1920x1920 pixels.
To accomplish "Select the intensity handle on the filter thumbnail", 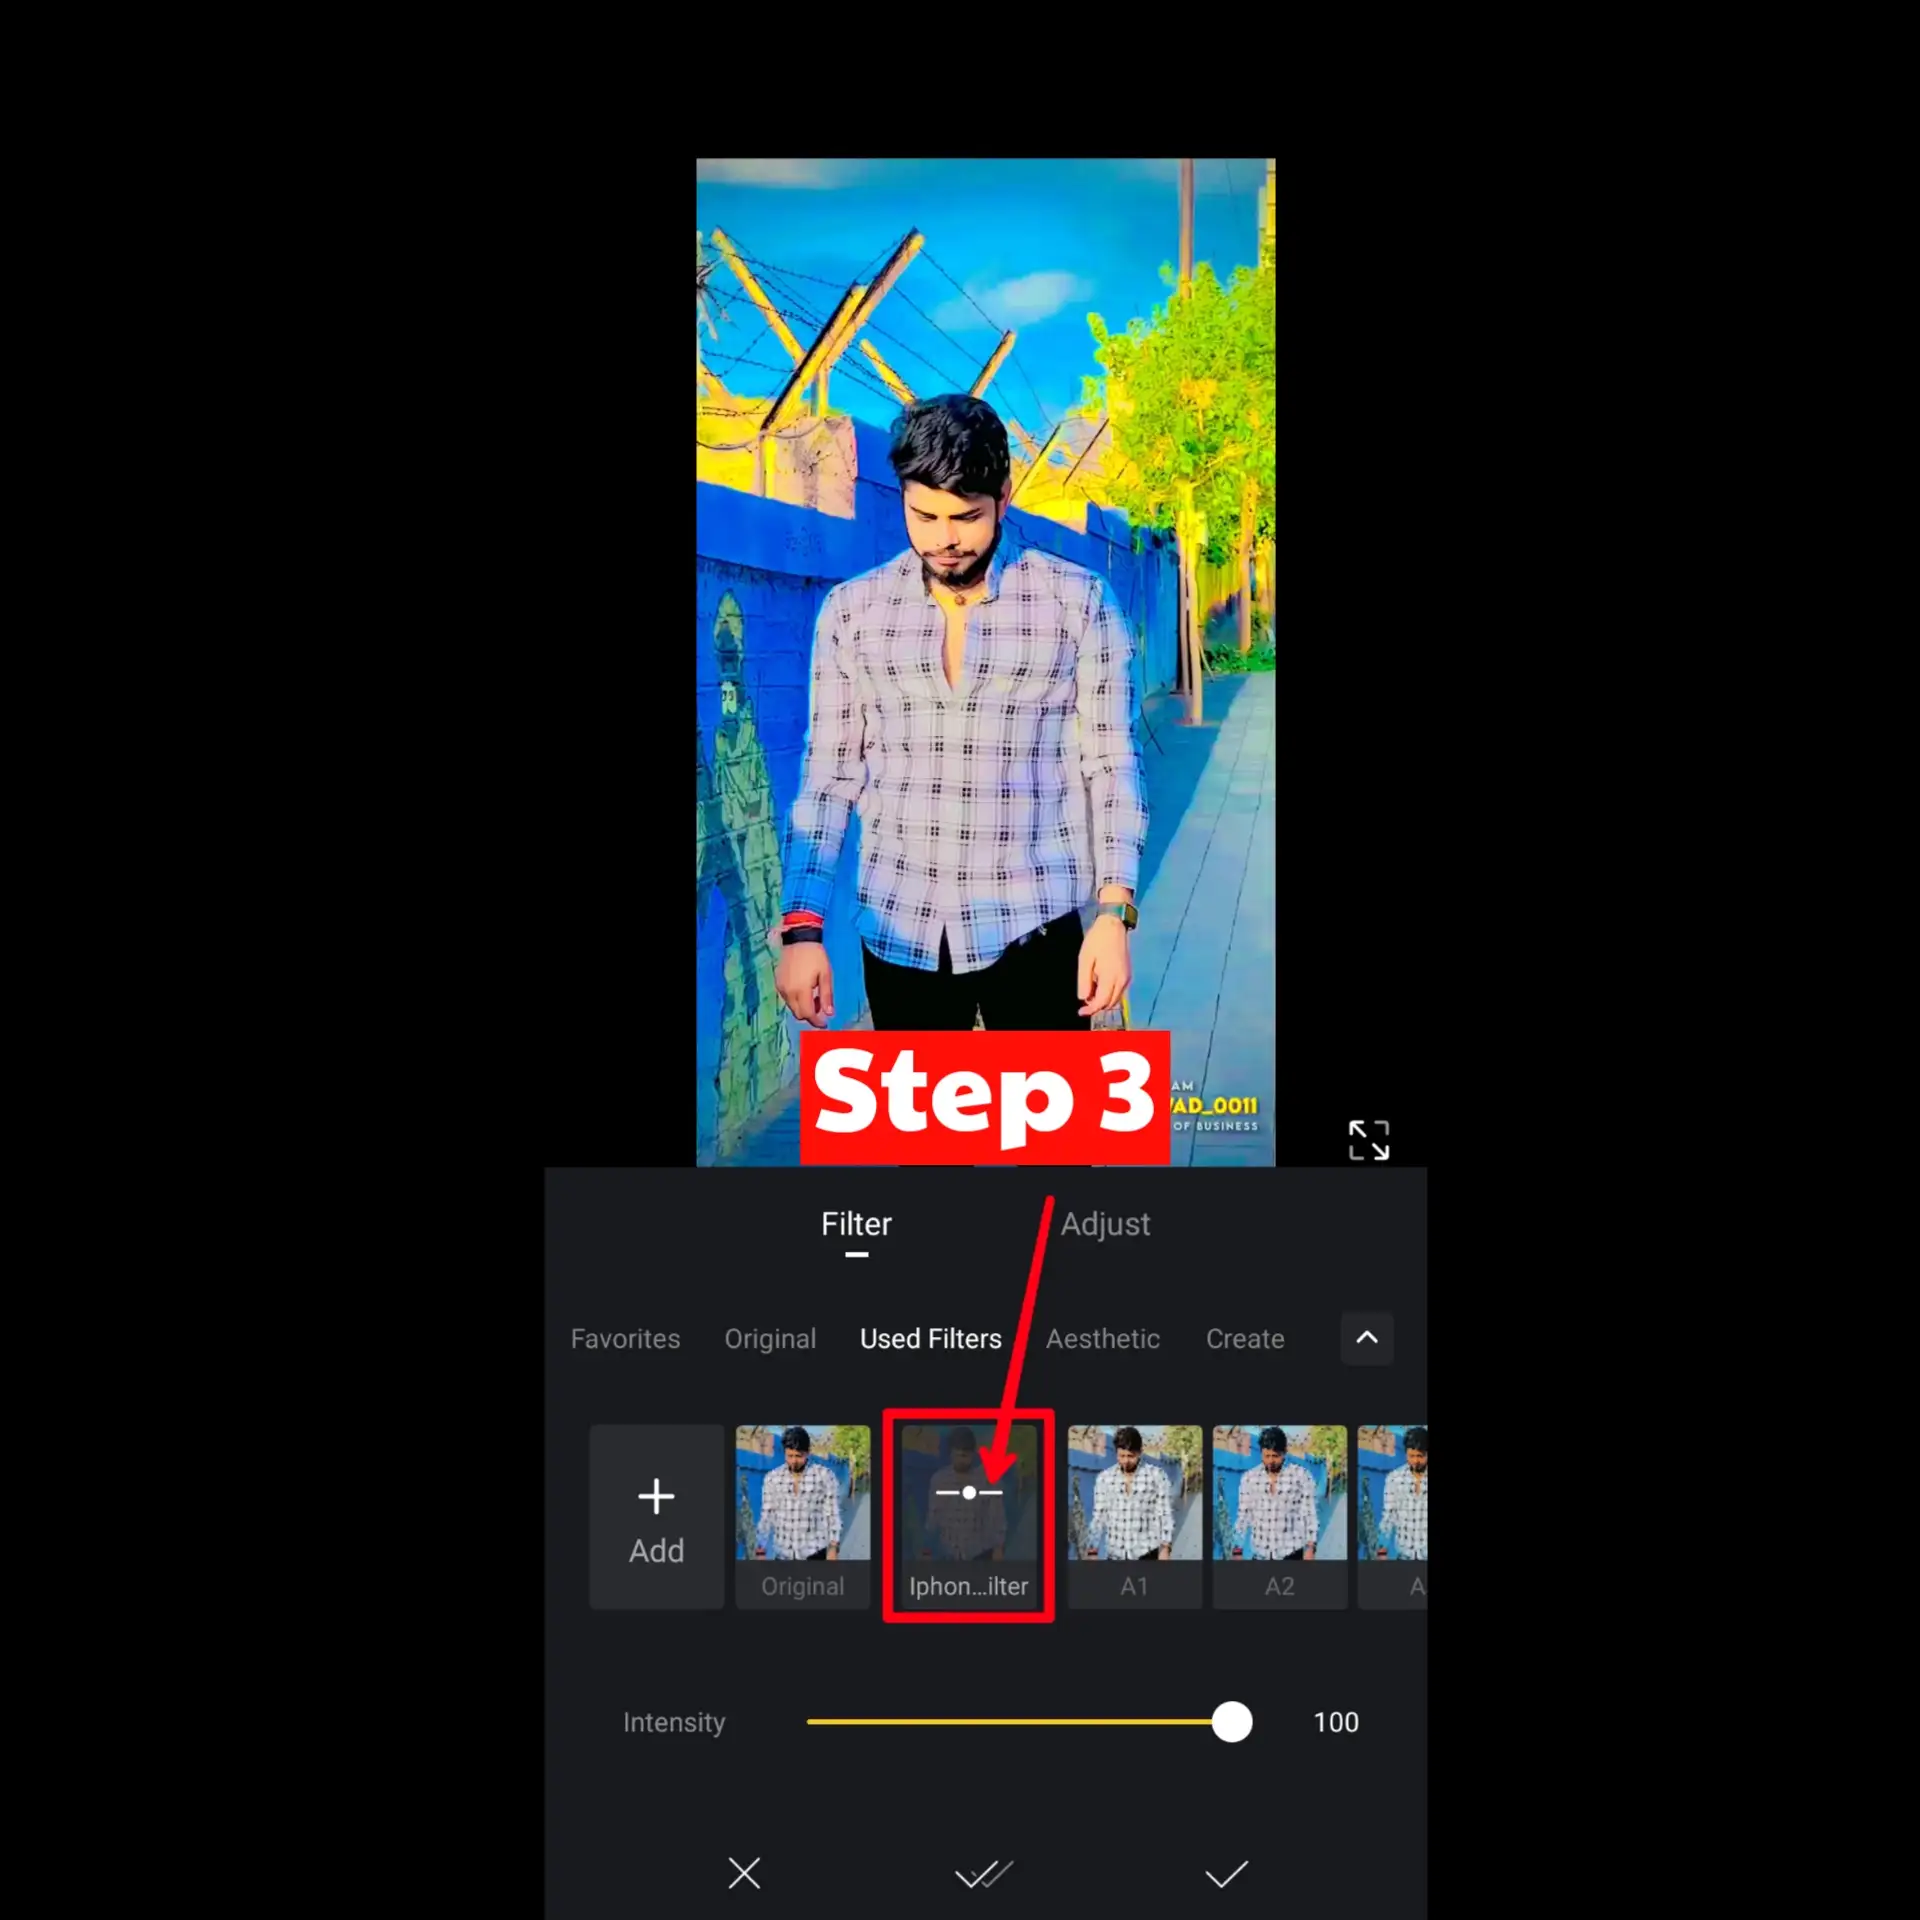I will pyautogui.click(x=968, y=1492).
